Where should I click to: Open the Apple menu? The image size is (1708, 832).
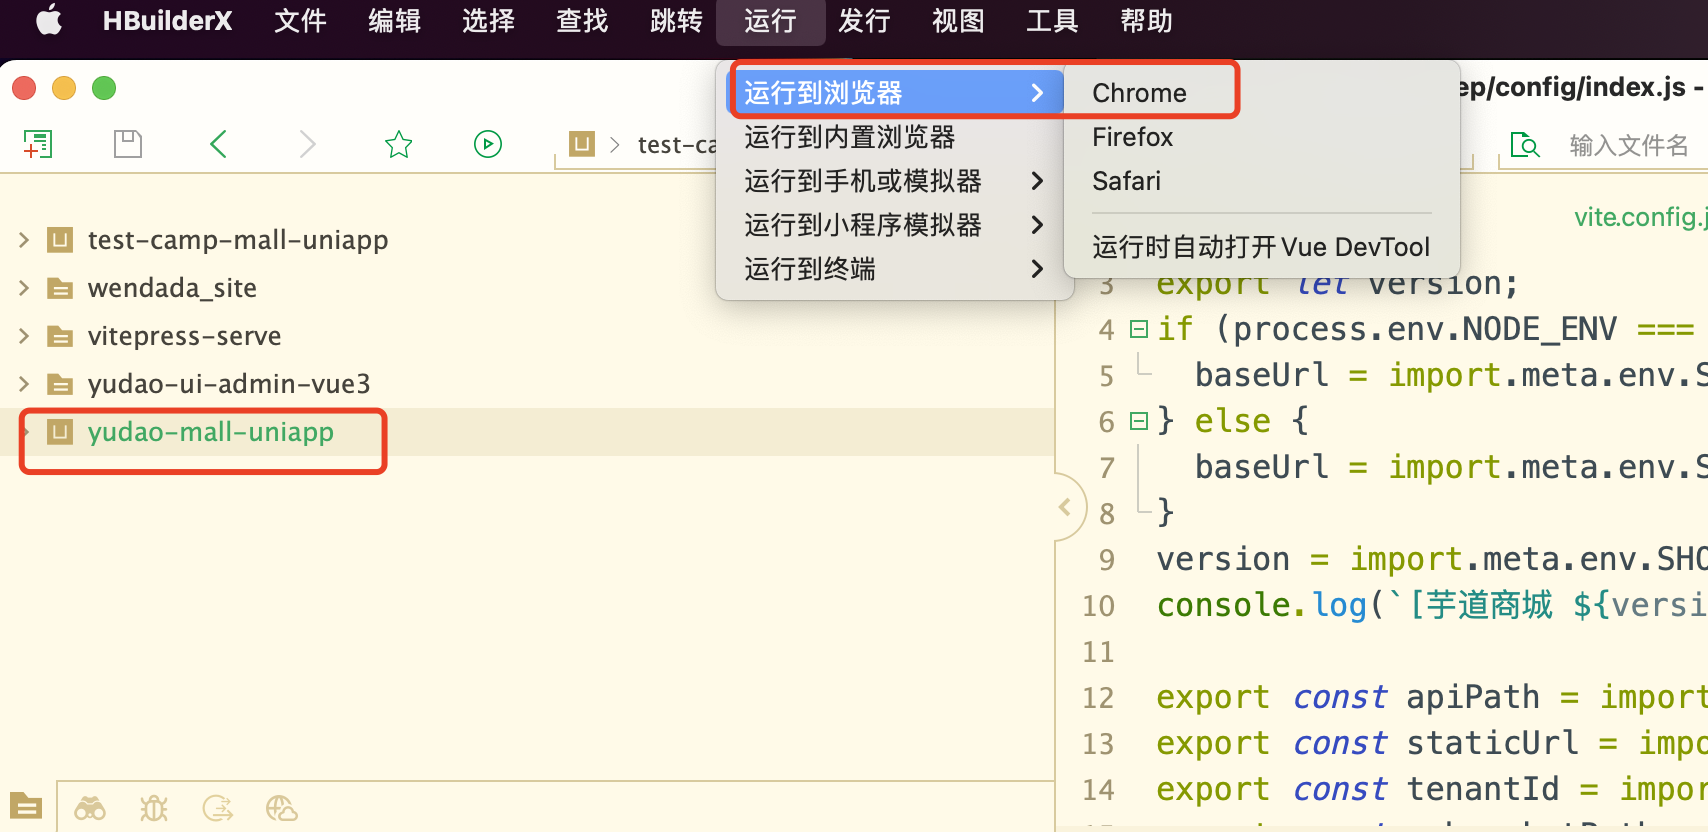pyautogui.click(x=49, y=20)
